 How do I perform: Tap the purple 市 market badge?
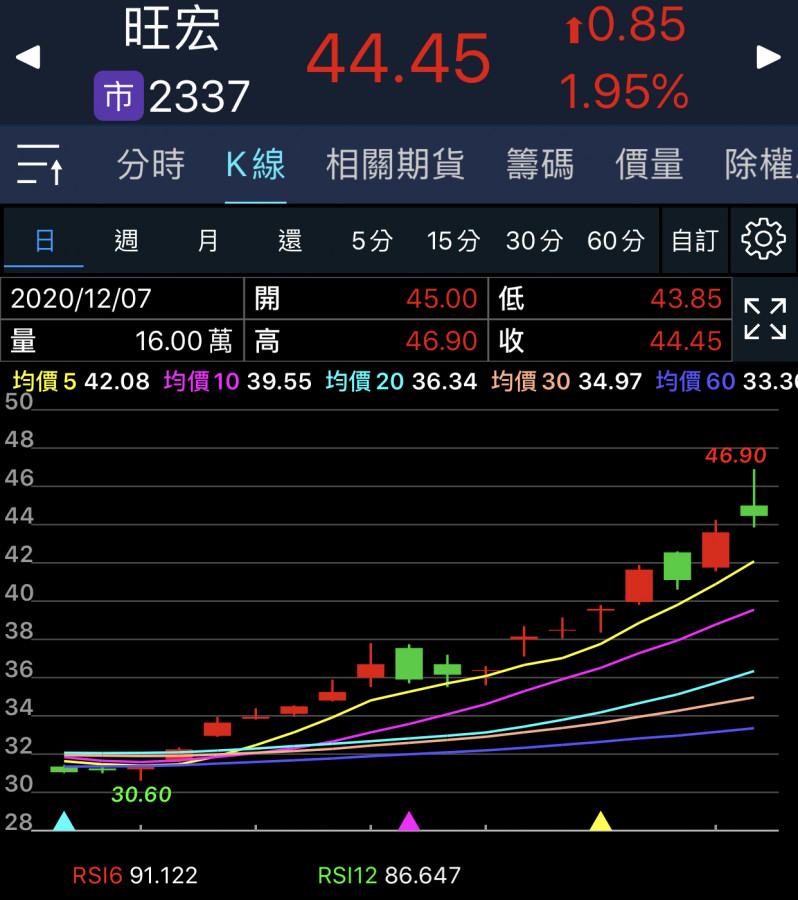[118, 97]
